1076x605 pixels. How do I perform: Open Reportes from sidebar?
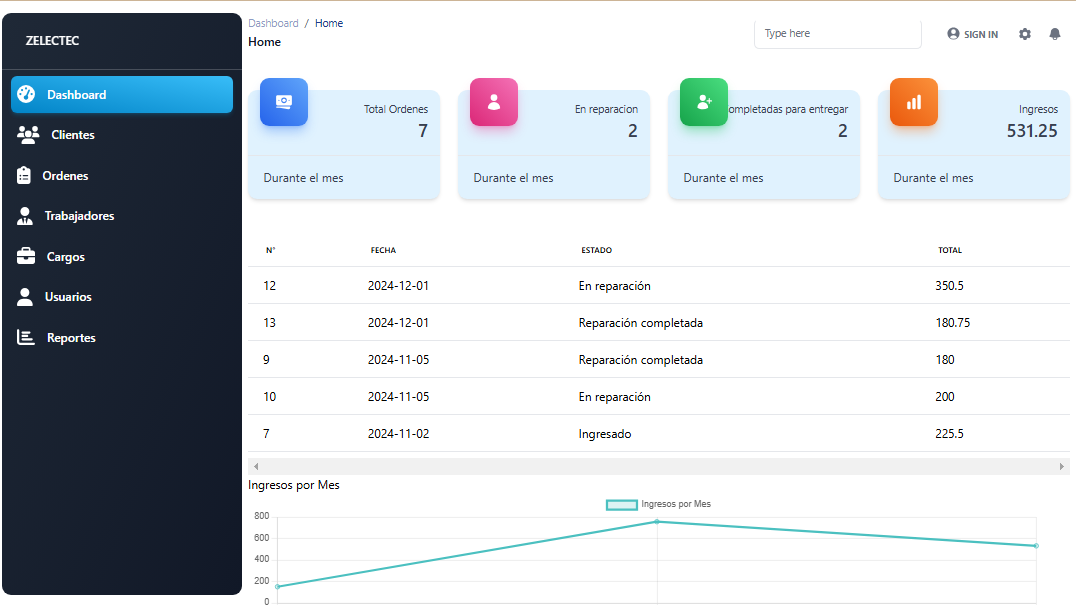[x=122, y=337]
